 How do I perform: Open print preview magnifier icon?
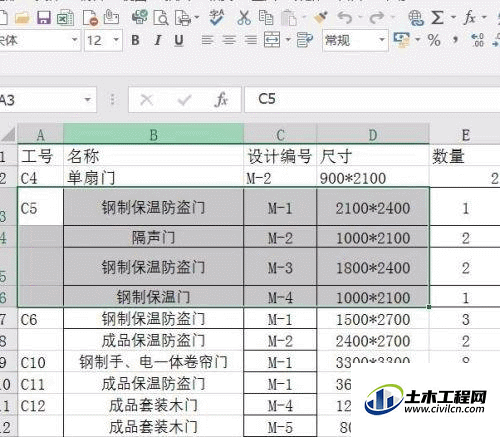click(x=161, y=17)
